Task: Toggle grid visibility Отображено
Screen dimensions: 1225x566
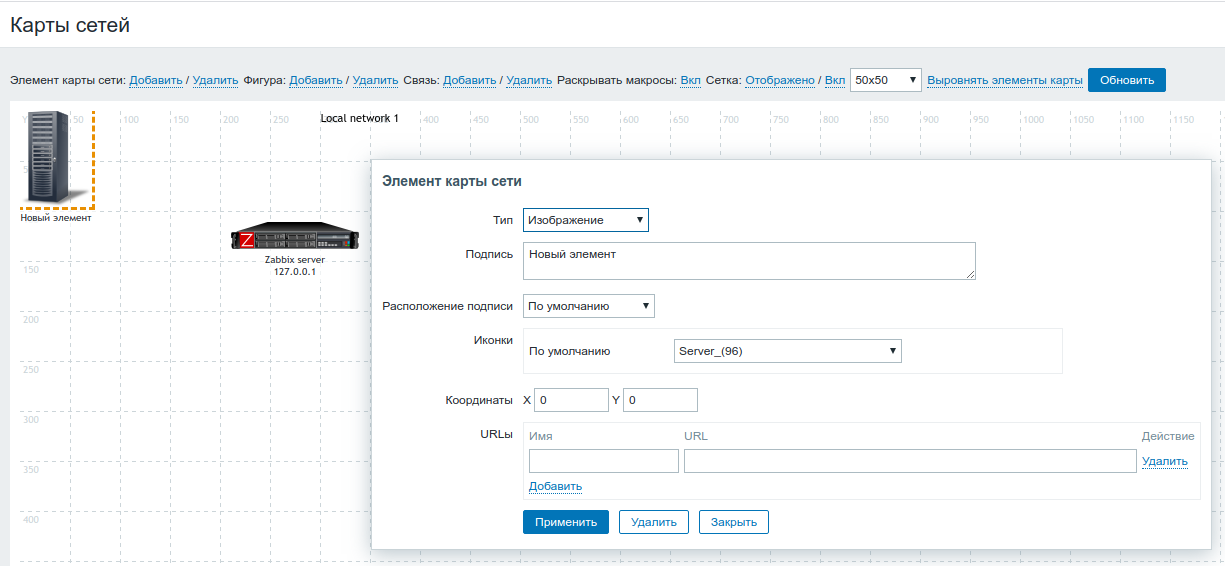Action: [780, 80]
